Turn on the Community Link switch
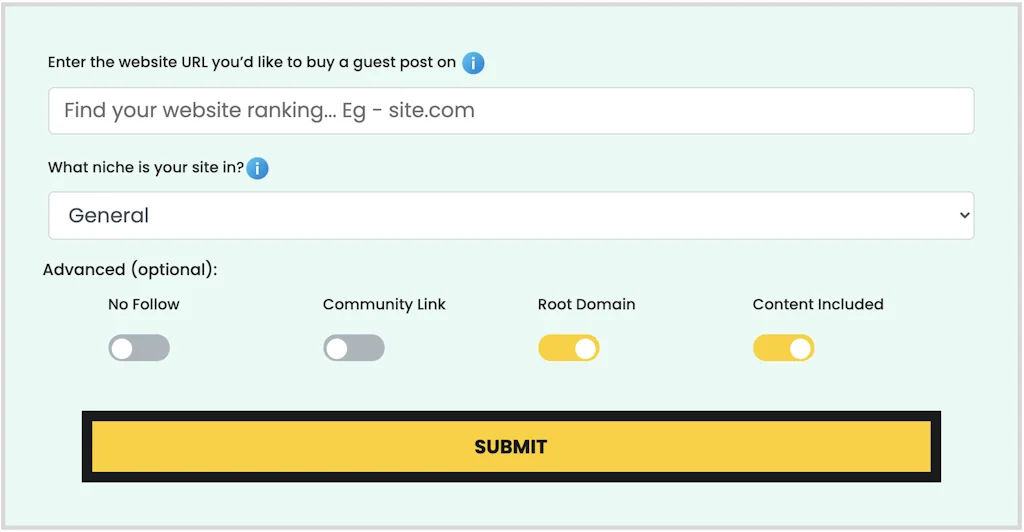The image size is (1024, 532). (x=354, y=348)
